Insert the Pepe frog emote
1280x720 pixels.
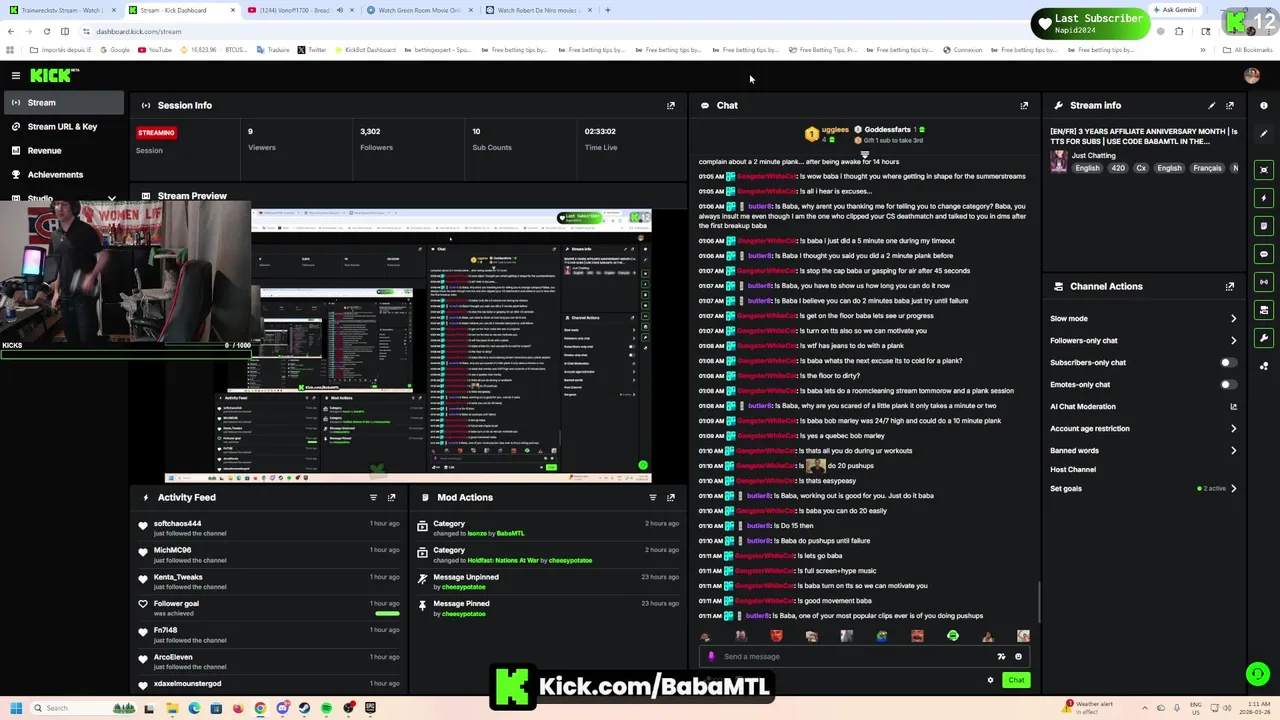882,636
